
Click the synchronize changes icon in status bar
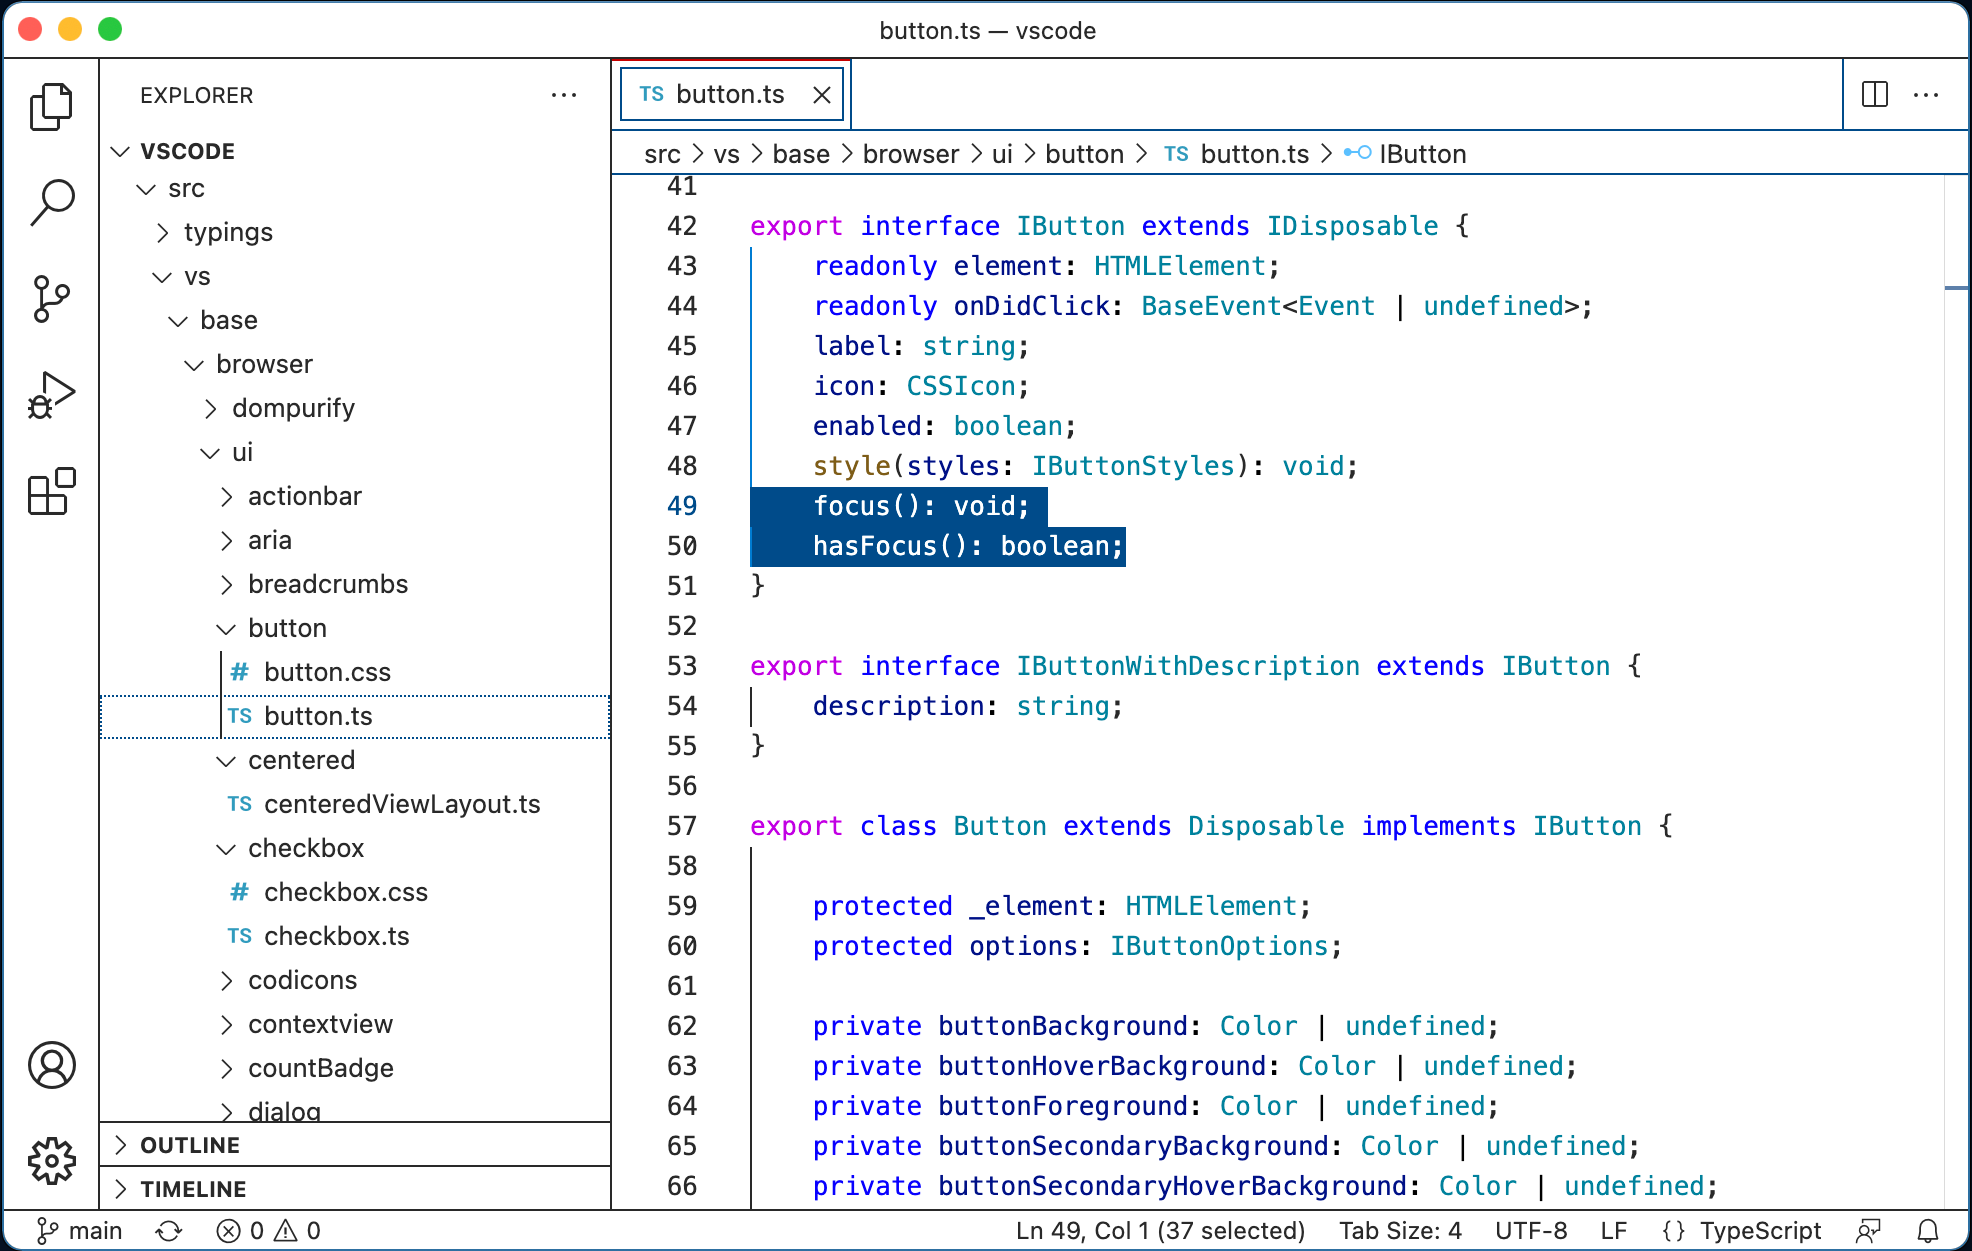tap(168, 1230)
